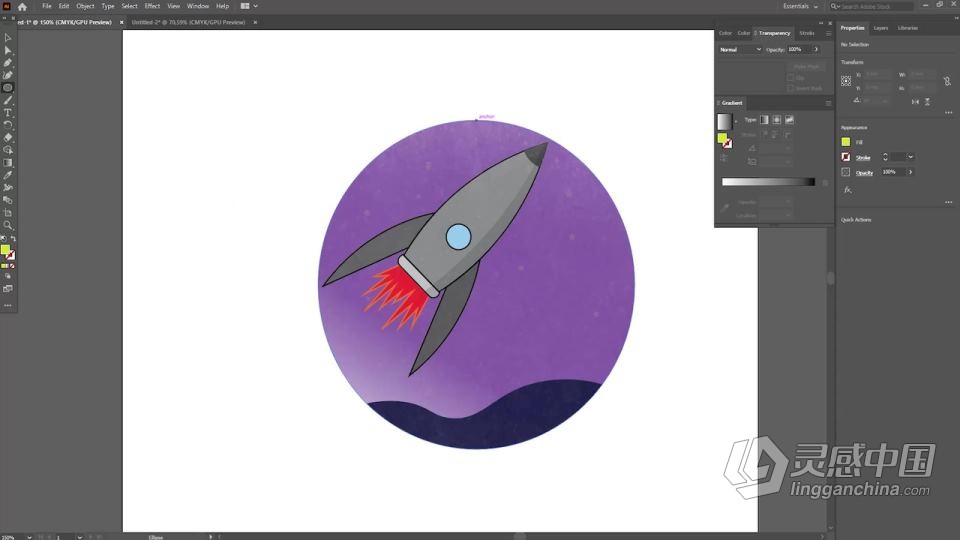This screenshot has width=960, height=540.
Task: Open the zoom level dropdown in status bar
Action: (x=29, y=537)
